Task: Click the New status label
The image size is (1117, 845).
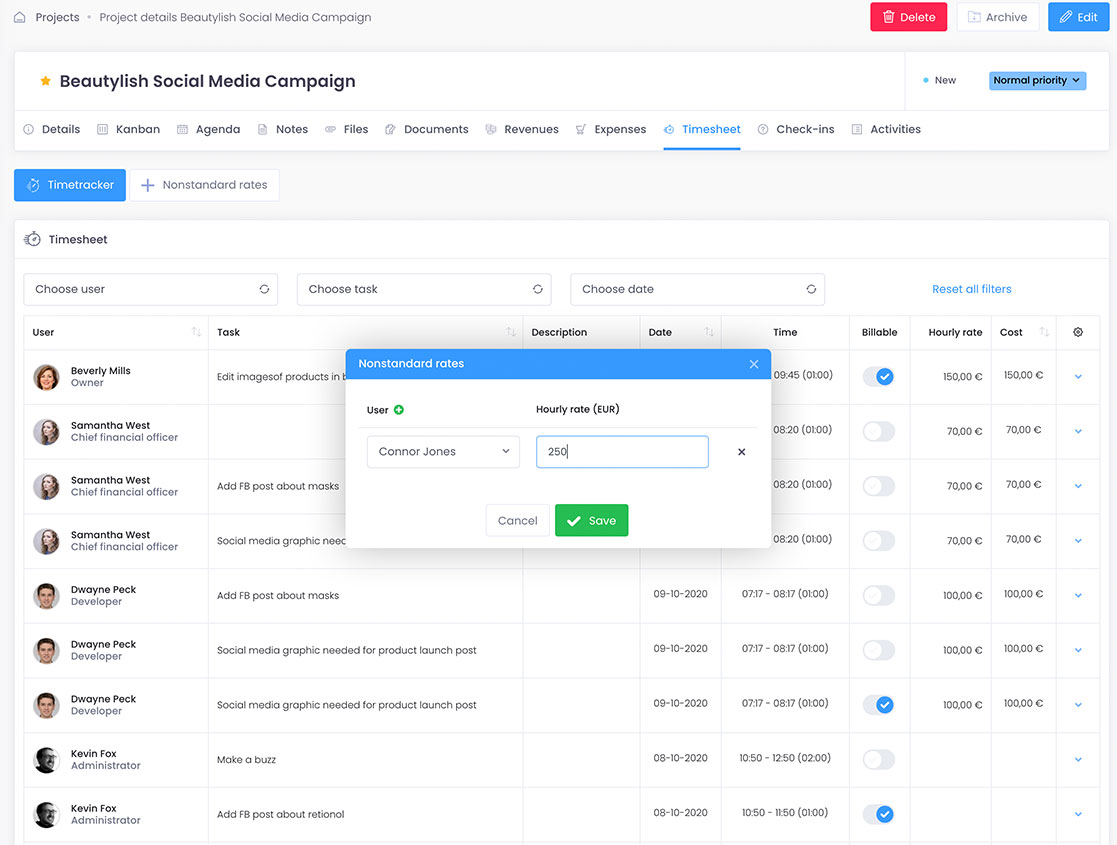Action: (945, 81)
